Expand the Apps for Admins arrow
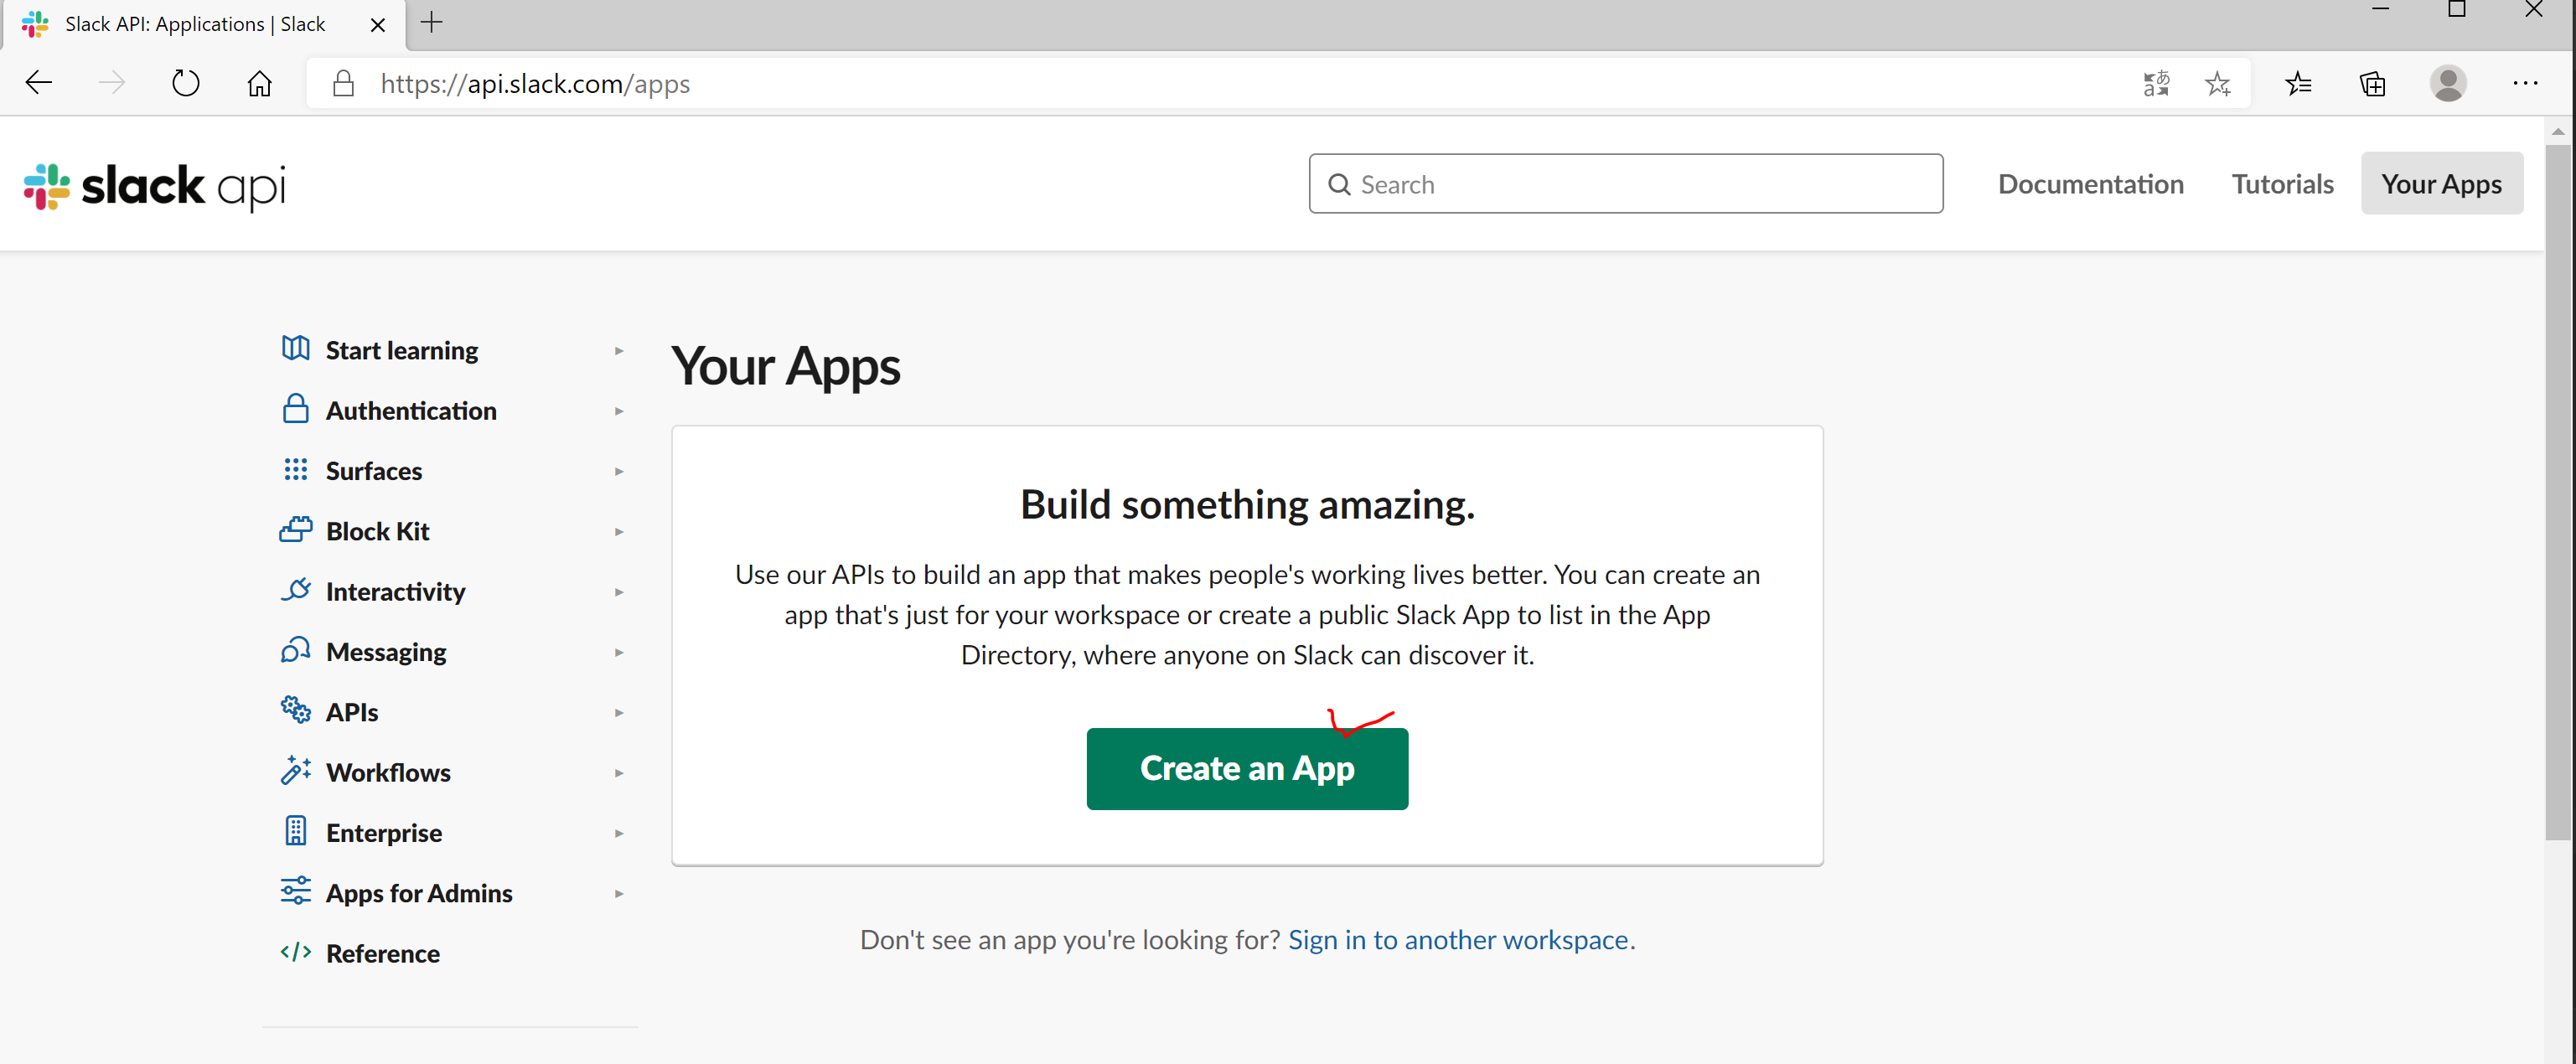The width and height of the screenshot is (2576, 1064). pos(619,893)
